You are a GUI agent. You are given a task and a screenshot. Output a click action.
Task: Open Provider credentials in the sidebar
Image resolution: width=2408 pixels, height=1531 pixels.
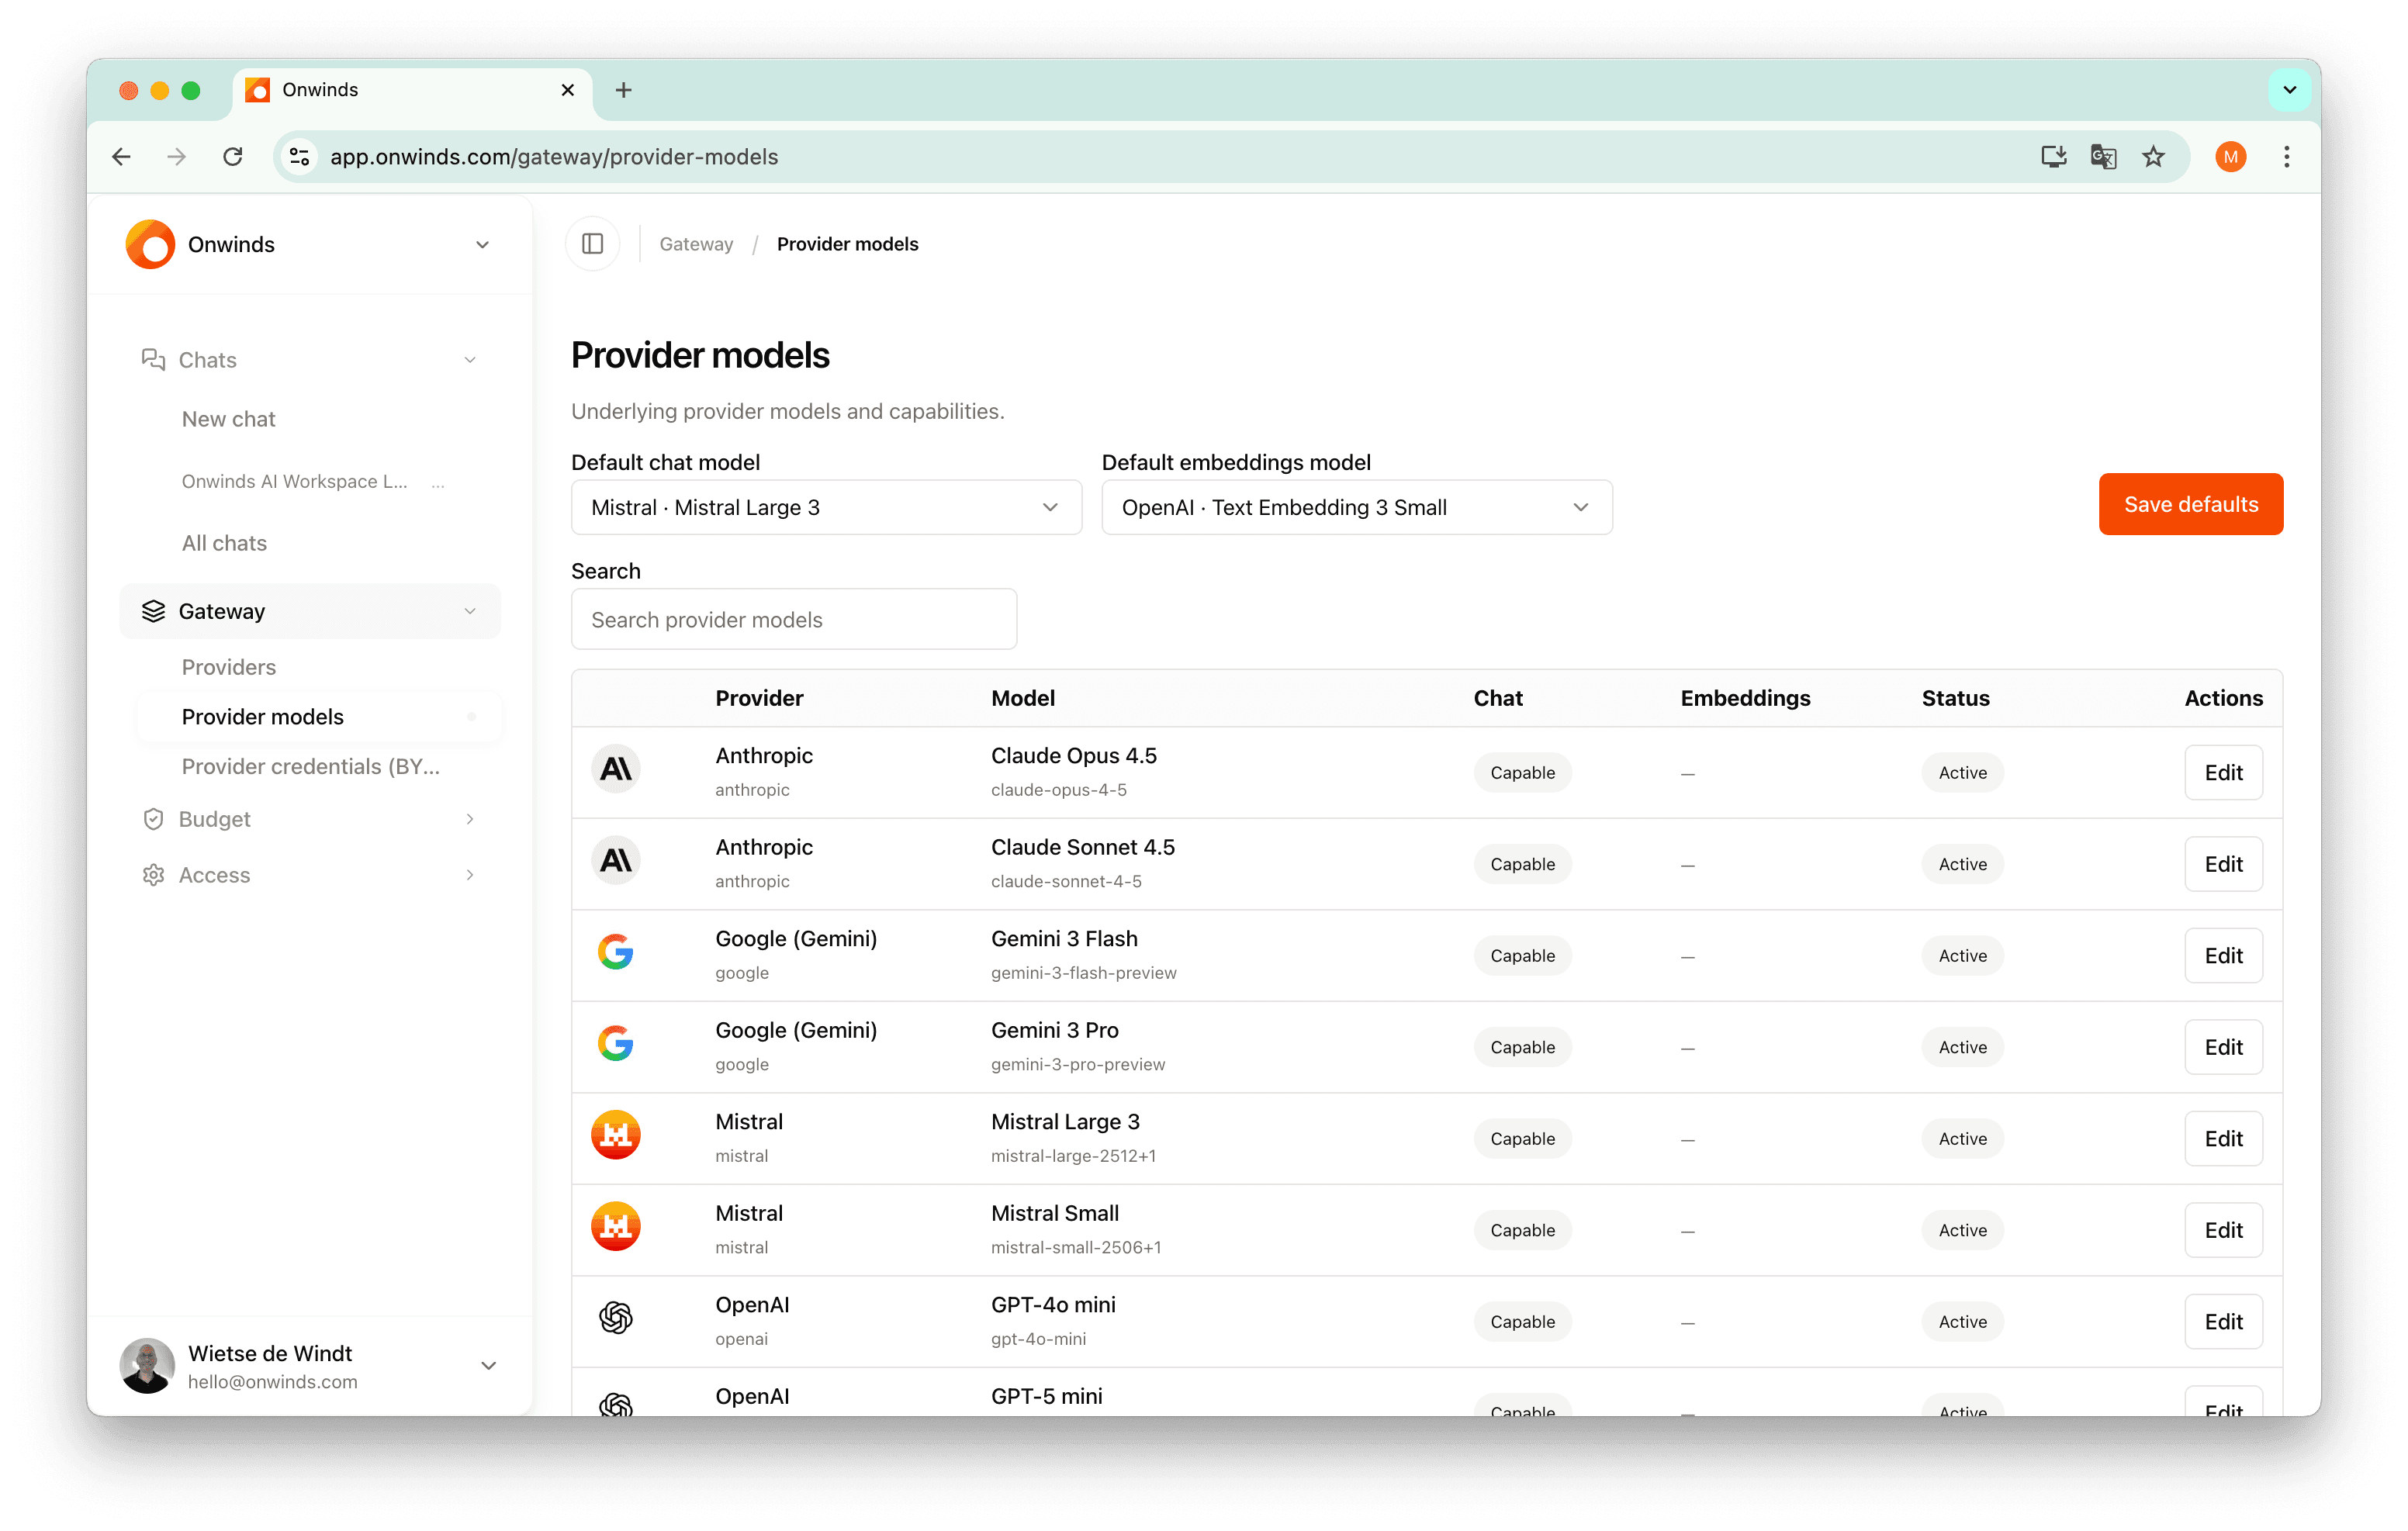point(310,767)
